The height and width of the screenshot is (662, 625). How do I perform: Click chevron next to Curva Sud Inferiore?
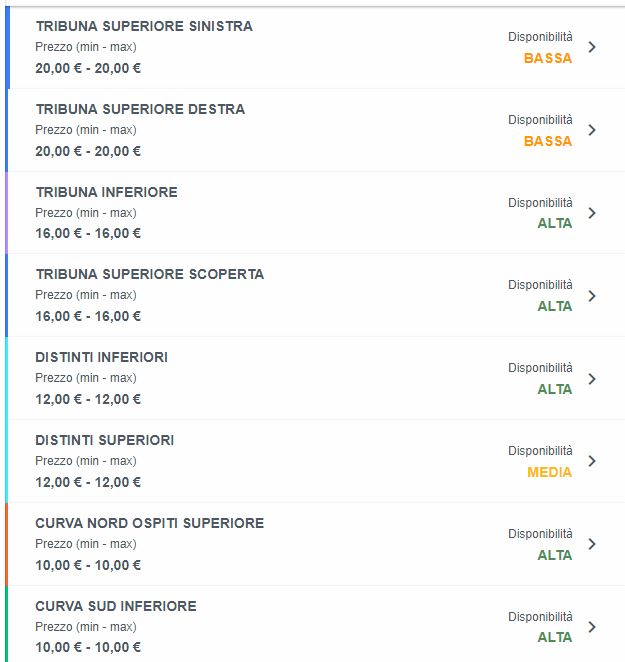(592, 627)
